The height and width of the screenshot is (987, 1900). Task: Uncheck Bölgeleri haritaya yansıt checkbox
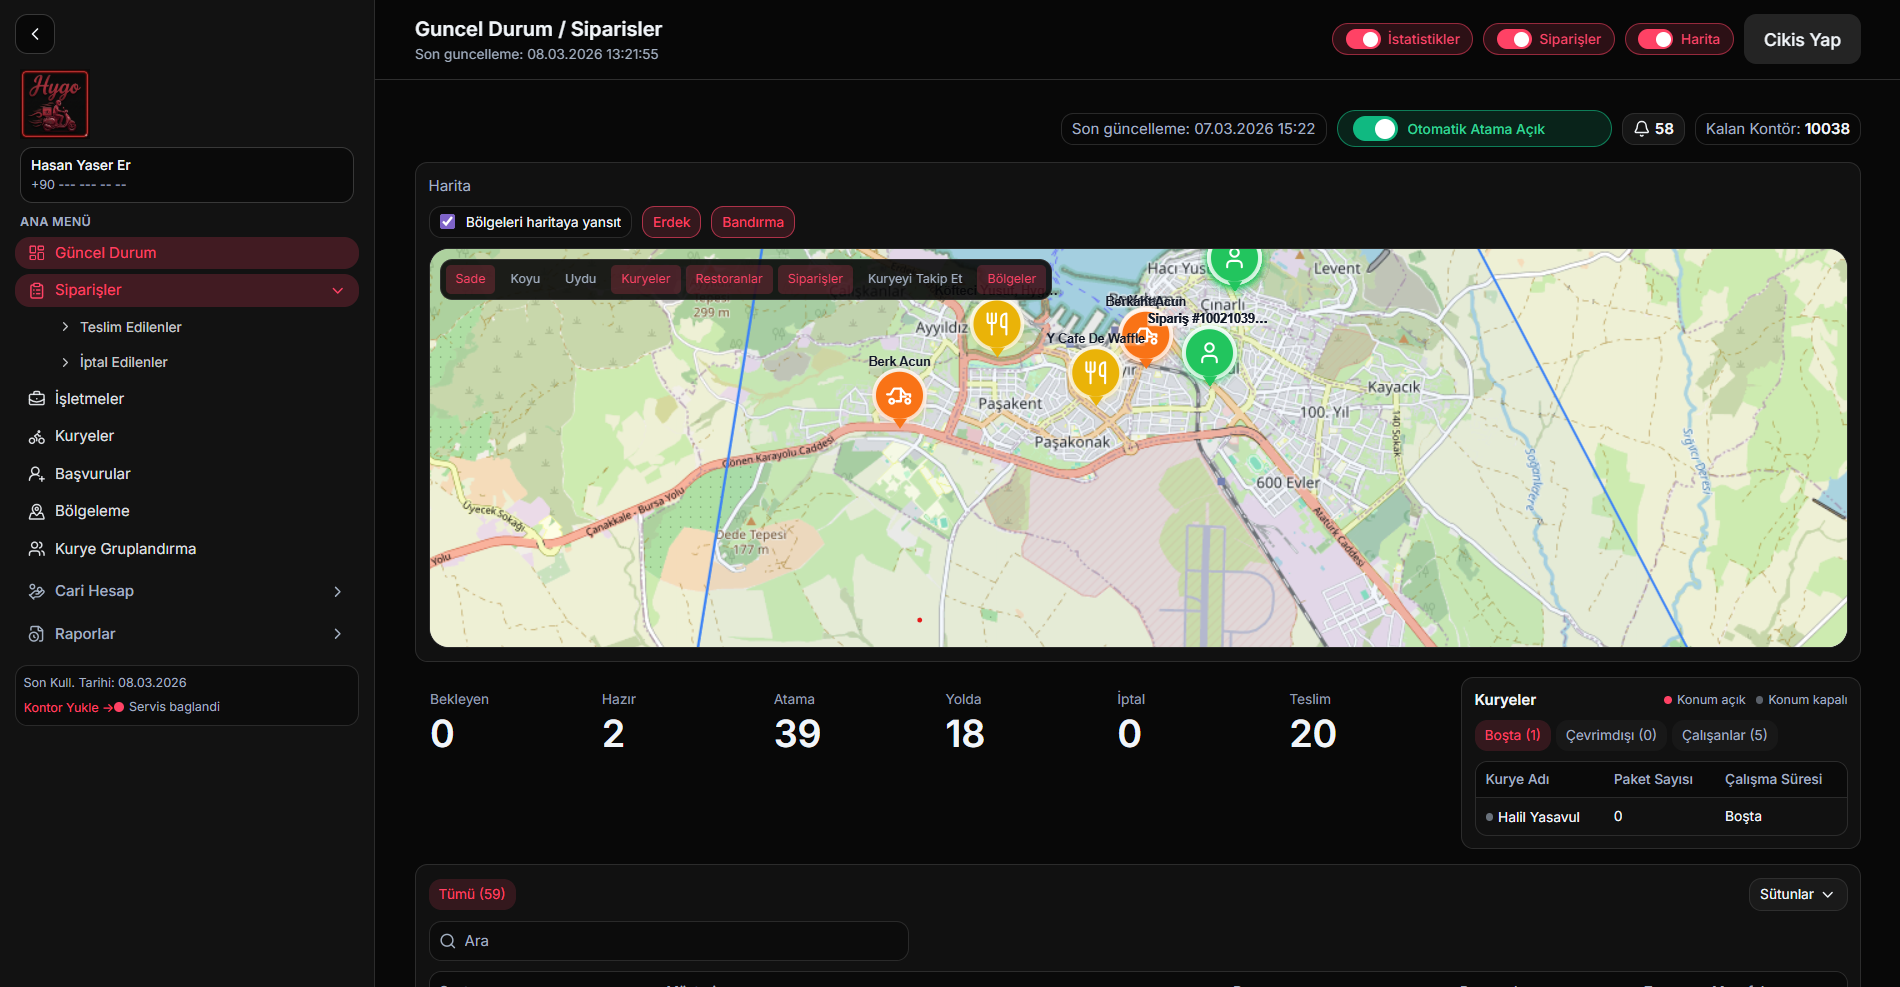coord(448,222)
